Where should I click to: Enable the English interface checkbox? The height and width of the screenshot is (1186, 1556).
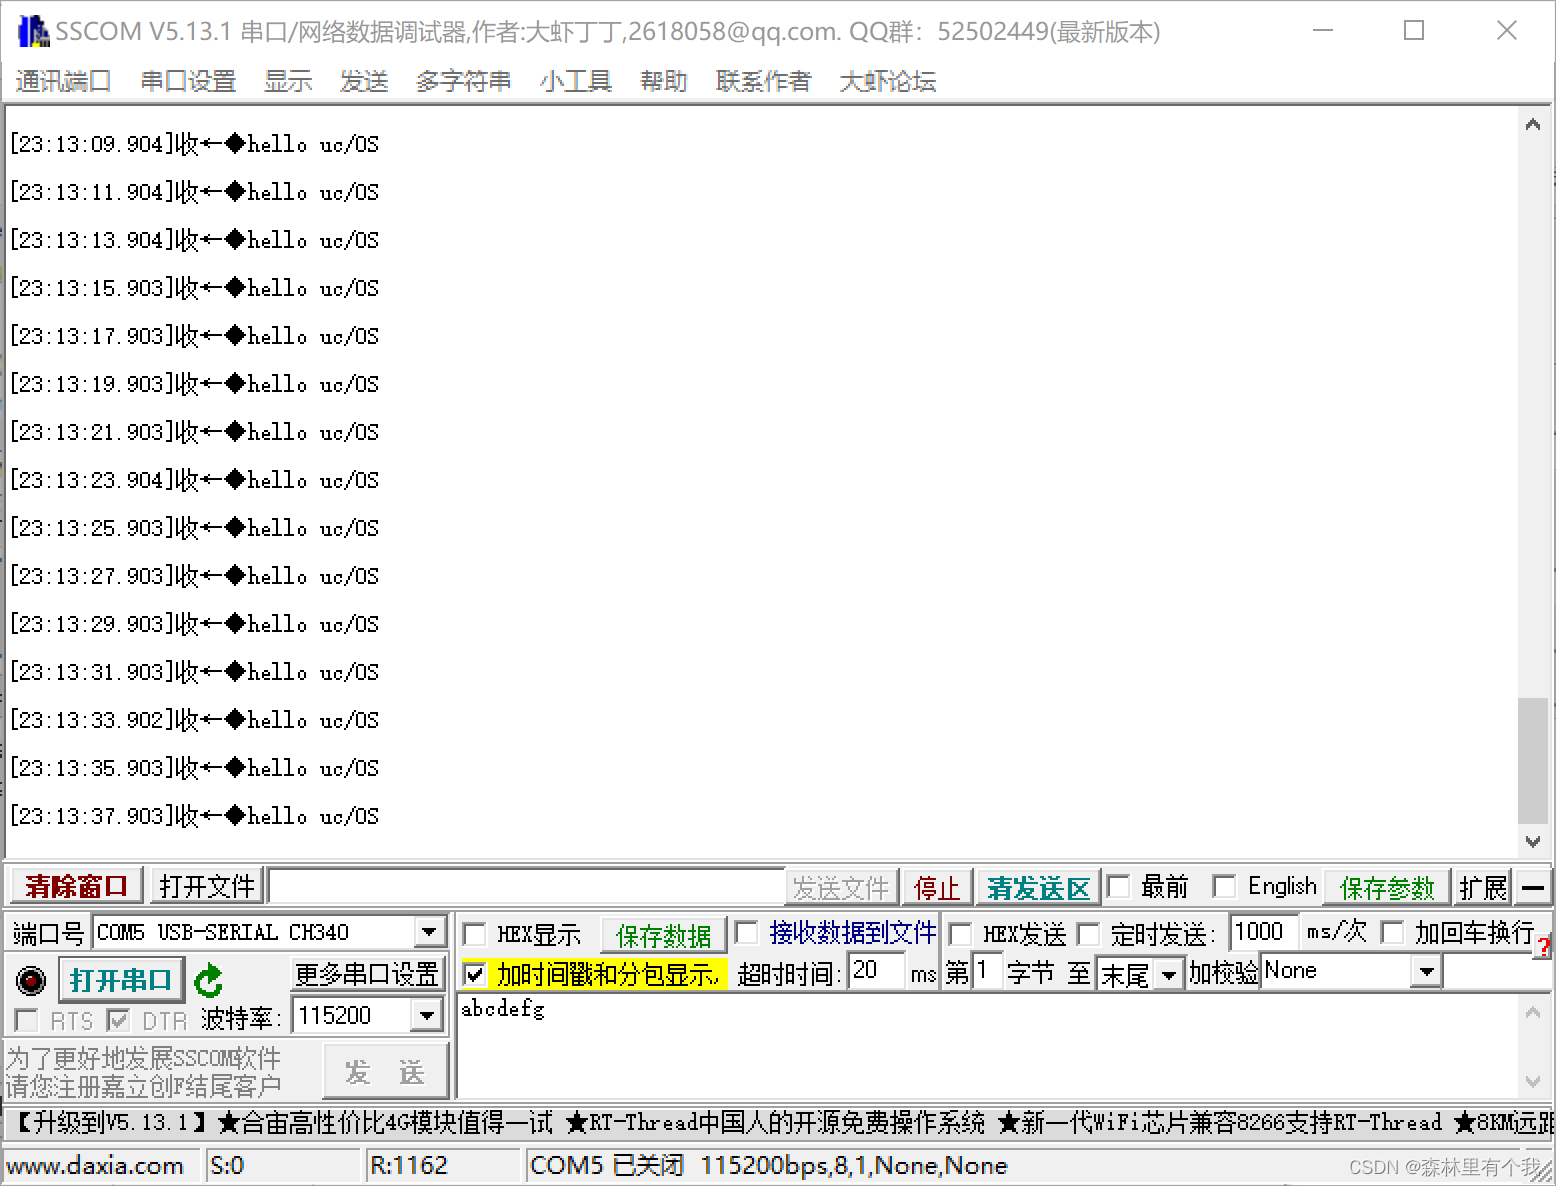pyautogui.click(x=1225, y=886)
